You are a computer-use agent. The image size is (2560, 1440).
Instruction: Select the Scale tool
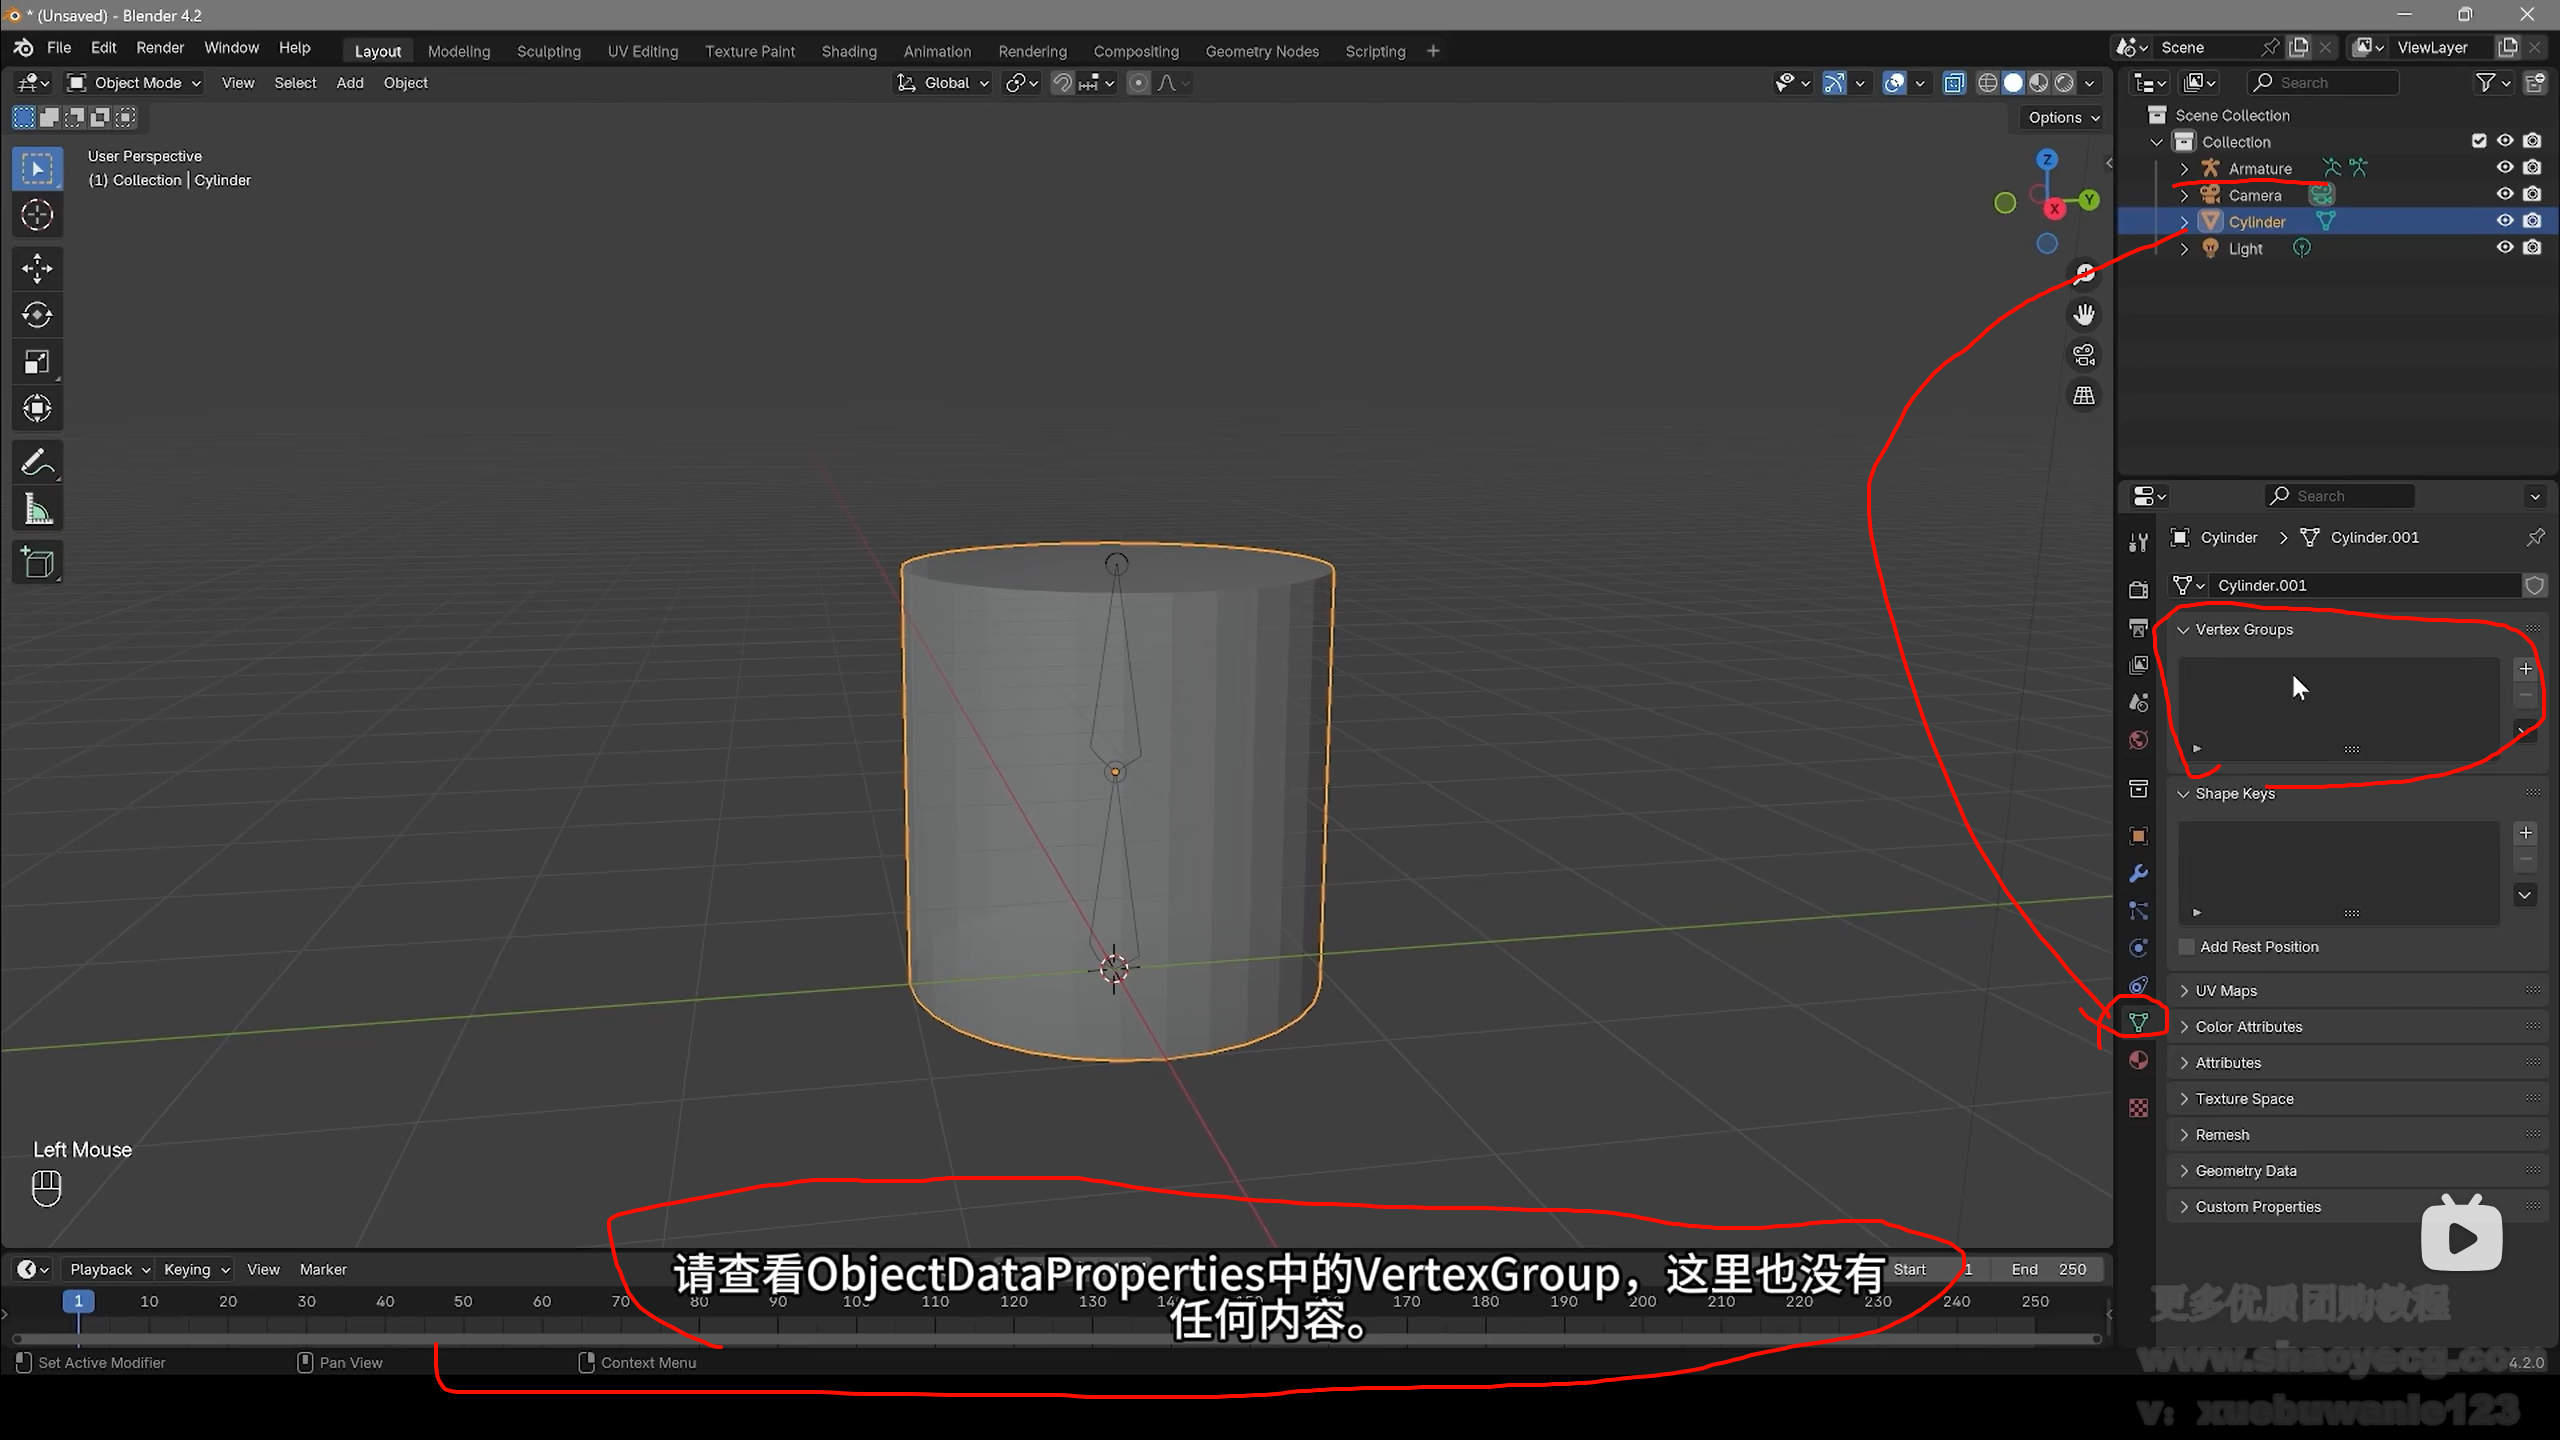point(38,362)
